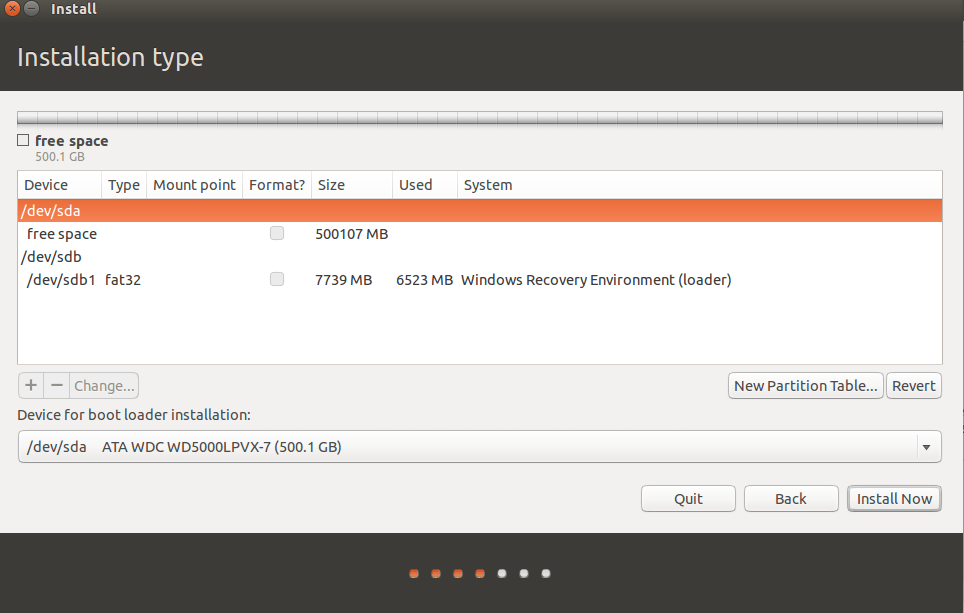Sort by the Size column header
964x613 pixels.
click(x=350, y=185)
